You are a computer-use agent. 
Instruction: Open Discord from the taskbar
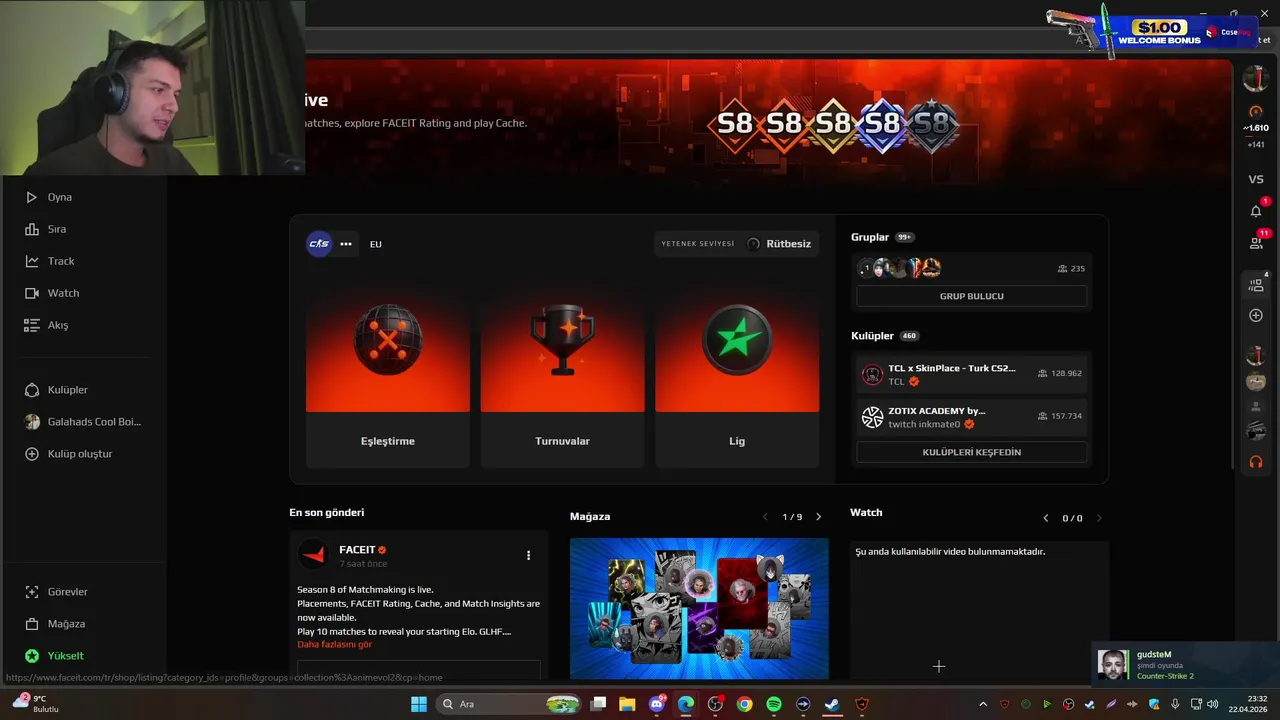[656, 704]
